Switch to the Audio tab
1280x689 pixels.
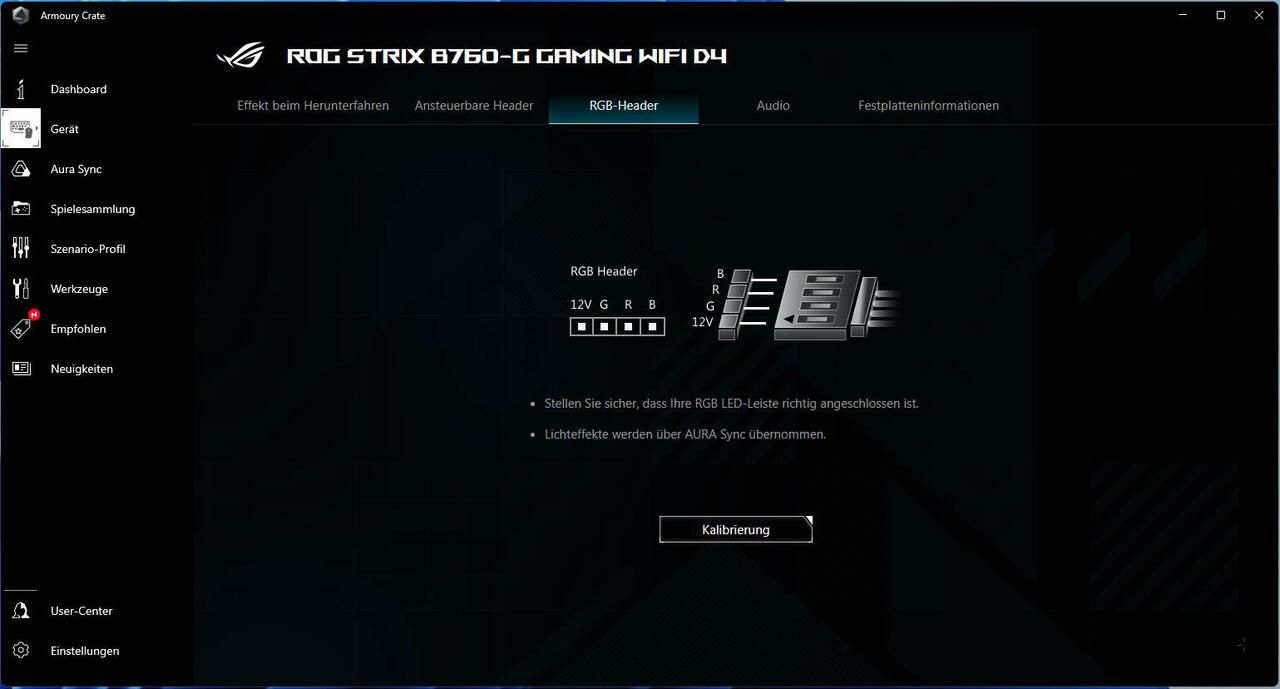click(773, 105)
